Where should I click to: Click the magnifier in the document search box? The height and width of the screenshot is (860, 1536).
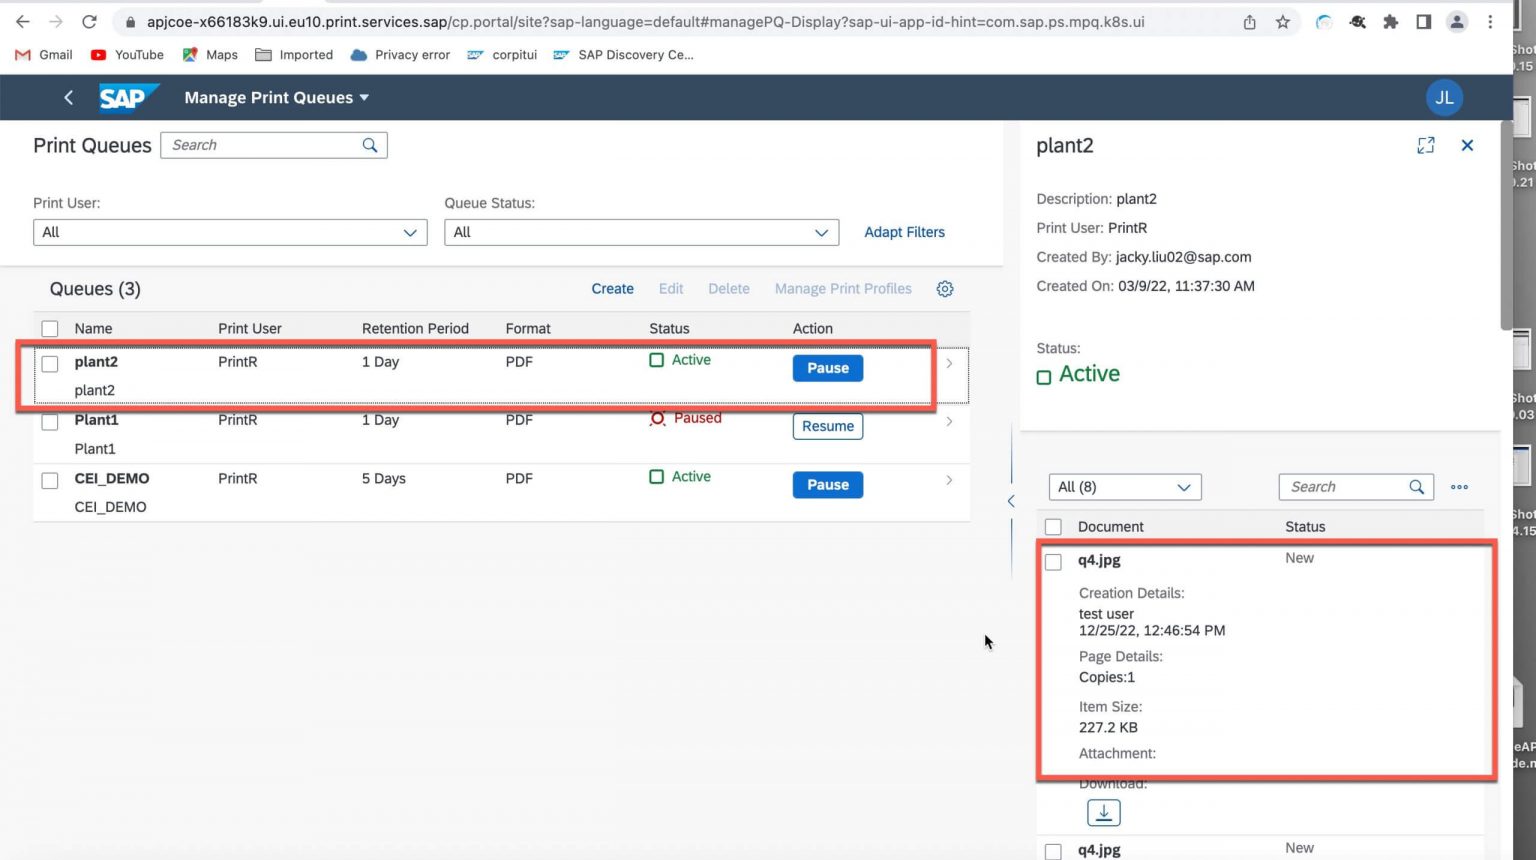coord(1416,487)
